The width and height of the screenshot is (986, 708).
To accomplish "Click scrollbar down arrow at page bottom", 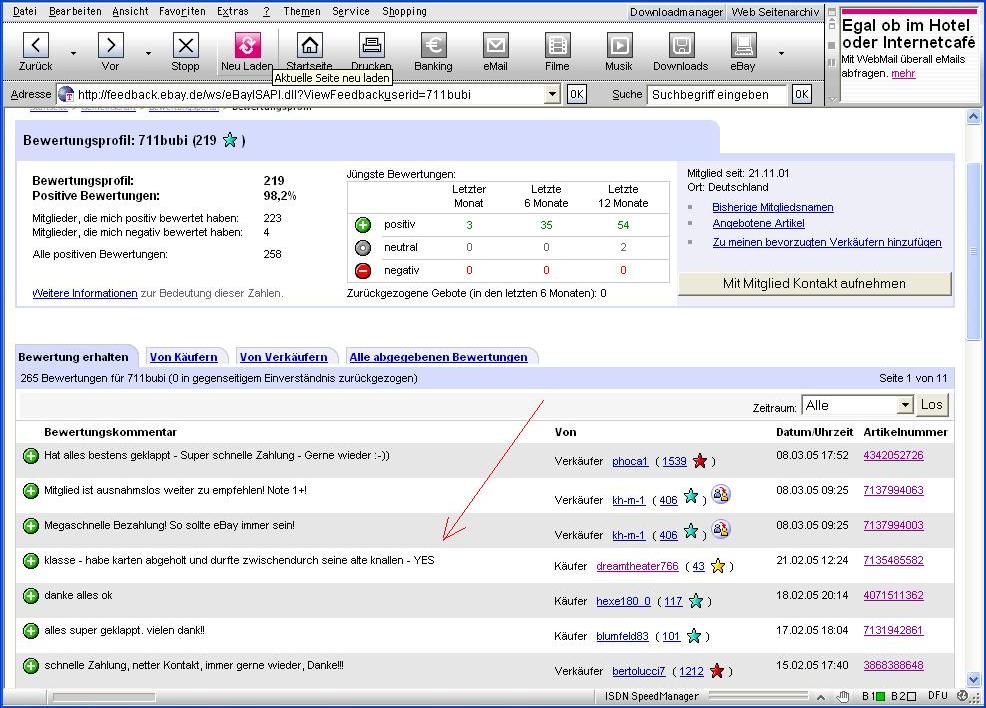I will click(x=973, y=679).
